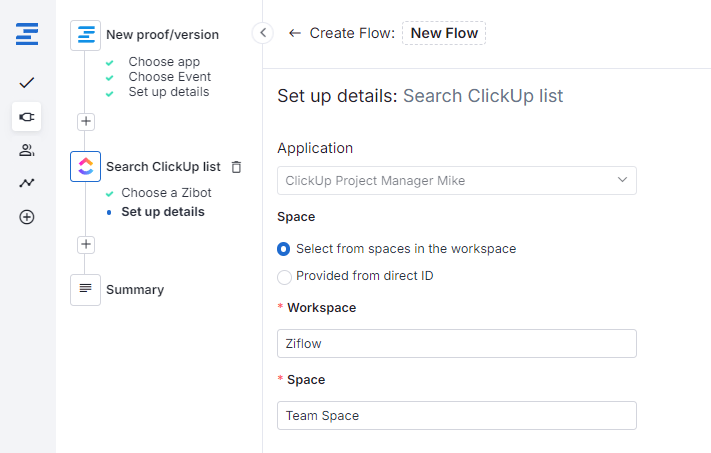Open Choose a Zibot step
Screen dimensions: 711x453
pyautogui.click(x=165, y=192)
